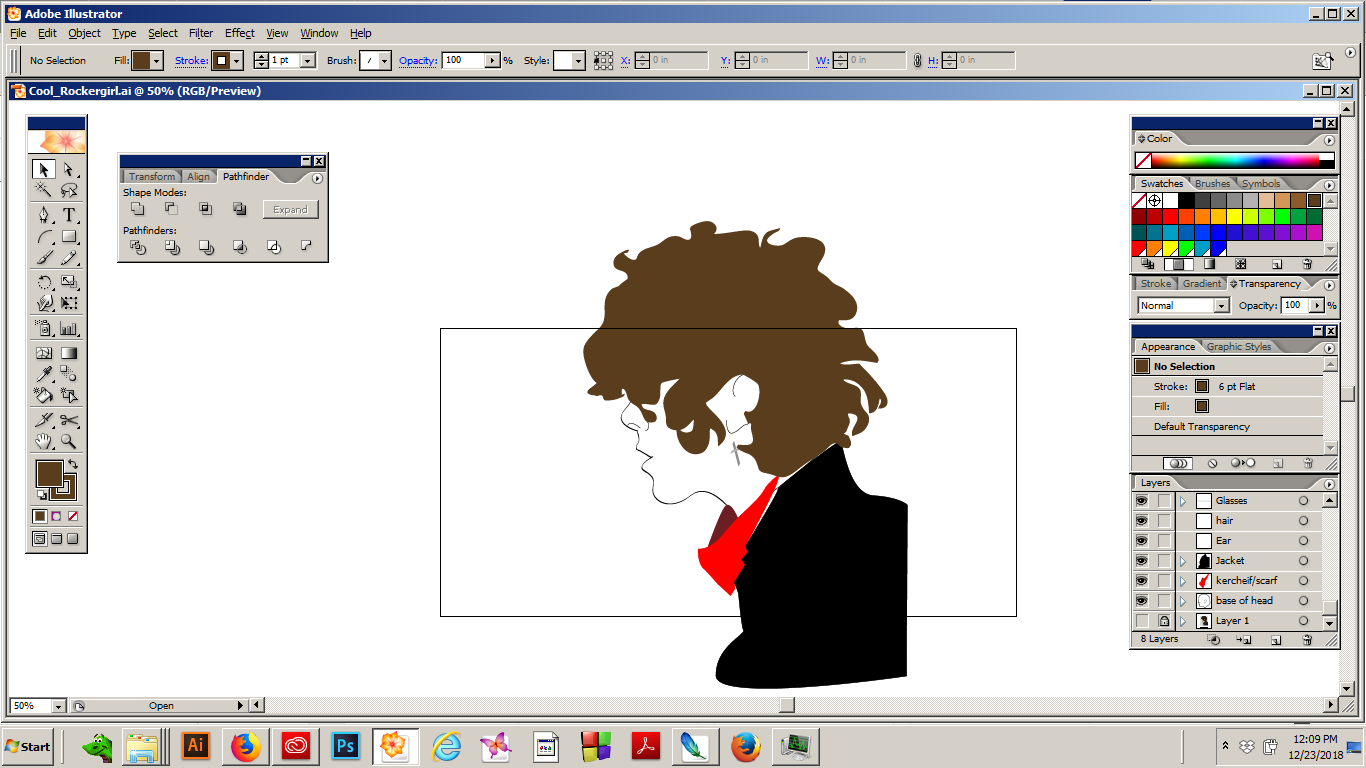Select the Gradient tool in toolbox
The width and height of the screenshot is (1366, 768).
[x=69, y=353]
